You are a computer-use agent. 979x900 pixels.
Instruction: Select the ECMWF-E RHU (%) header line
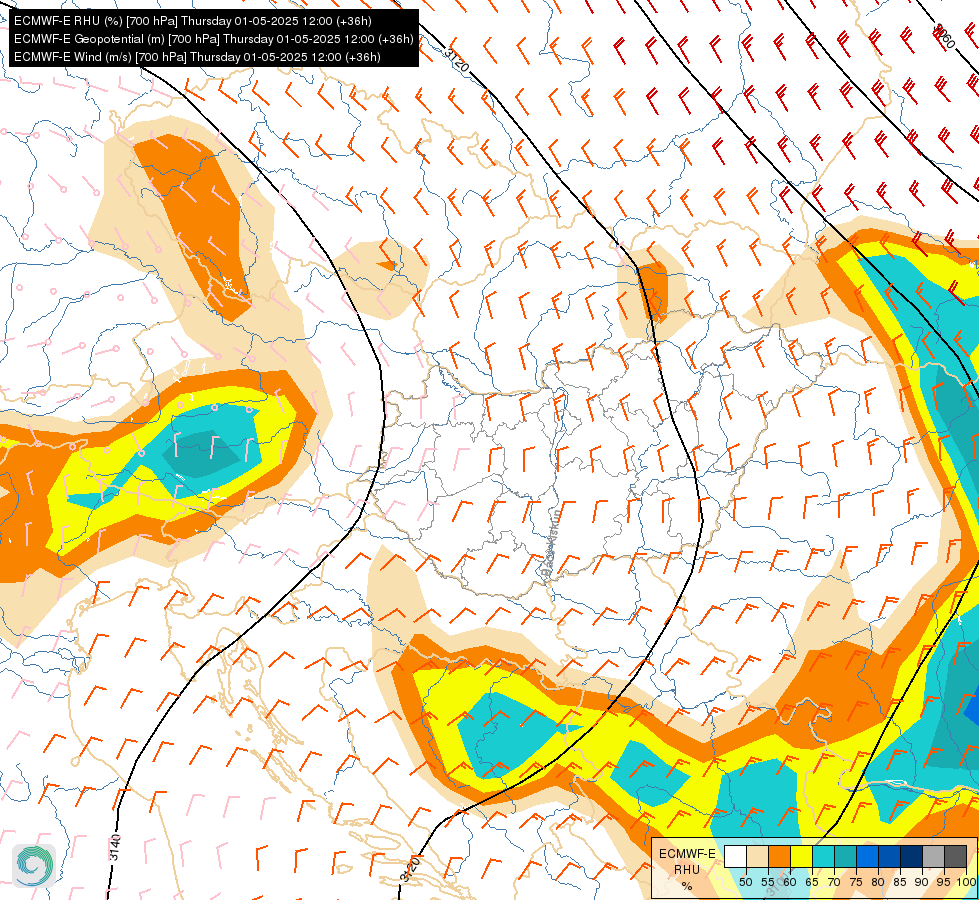193,21
